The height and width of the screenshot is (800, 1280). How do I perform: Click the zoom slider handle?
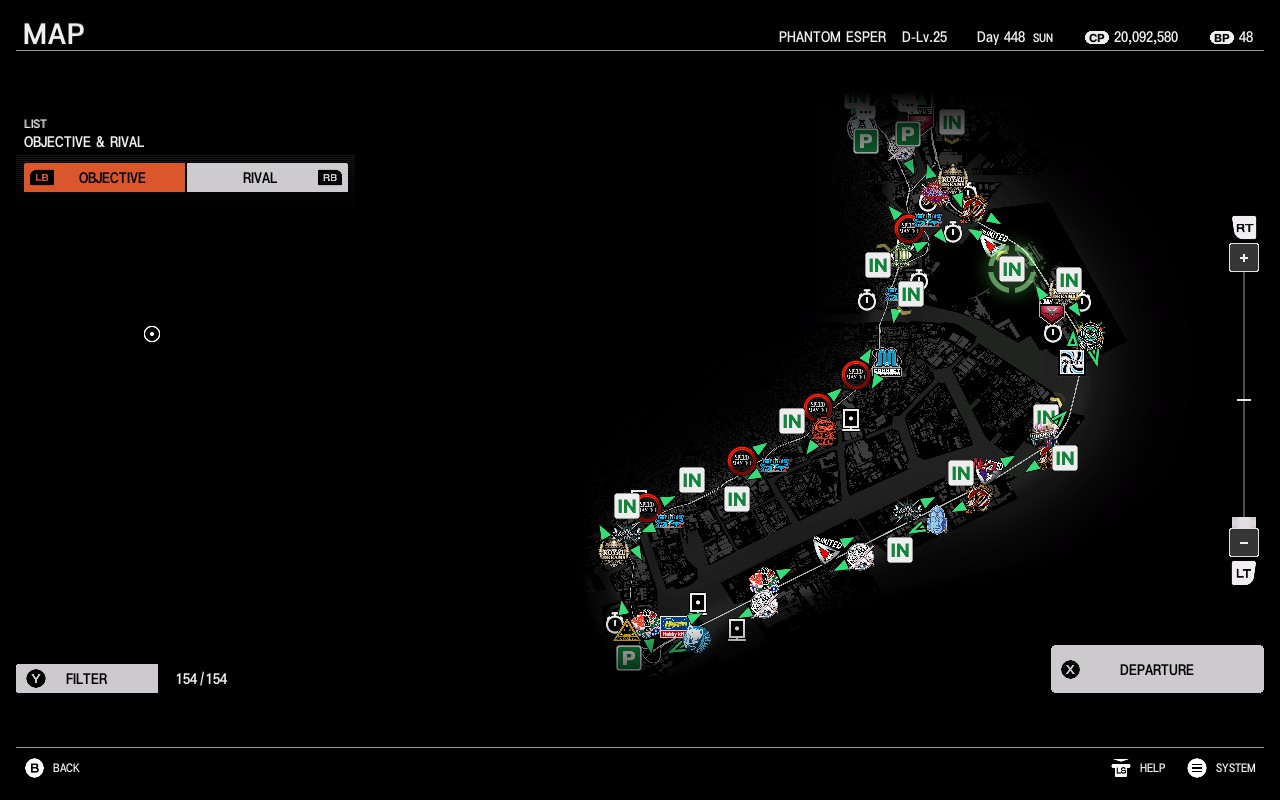pyautogui.click(x=1244, y=523)
